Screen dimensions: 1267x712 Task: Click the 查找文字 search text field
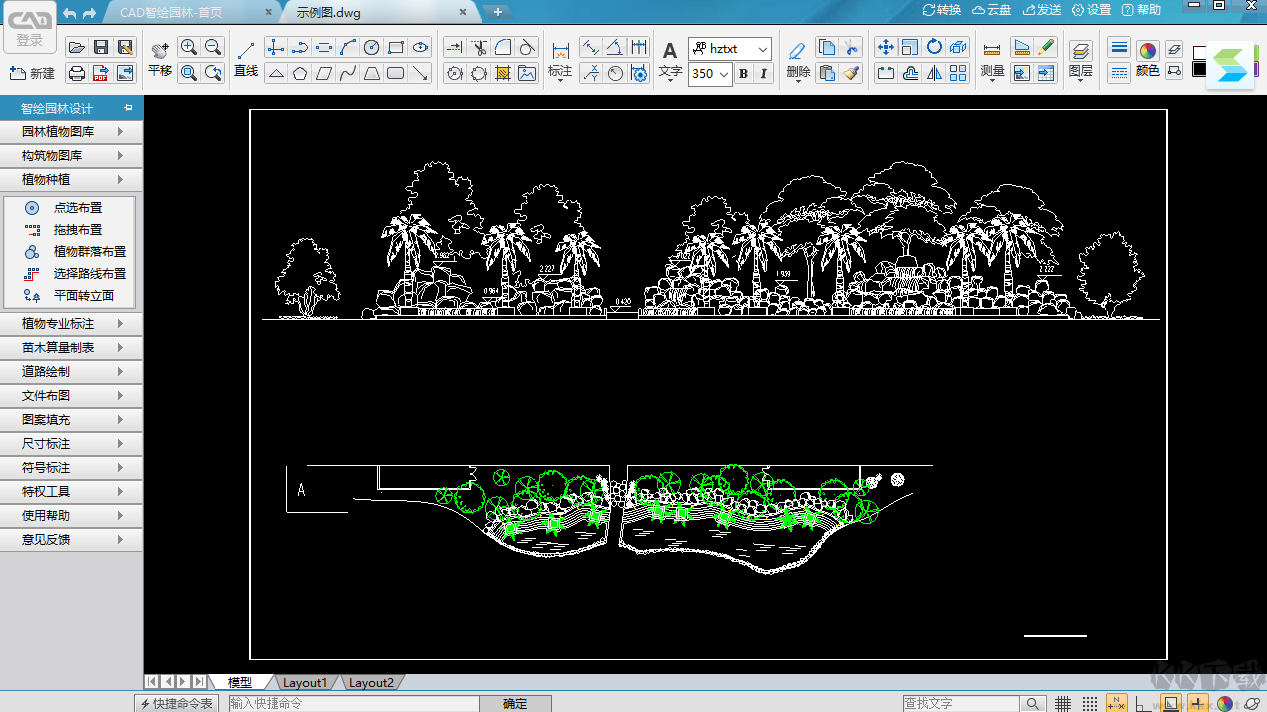[x=960, y=704]
